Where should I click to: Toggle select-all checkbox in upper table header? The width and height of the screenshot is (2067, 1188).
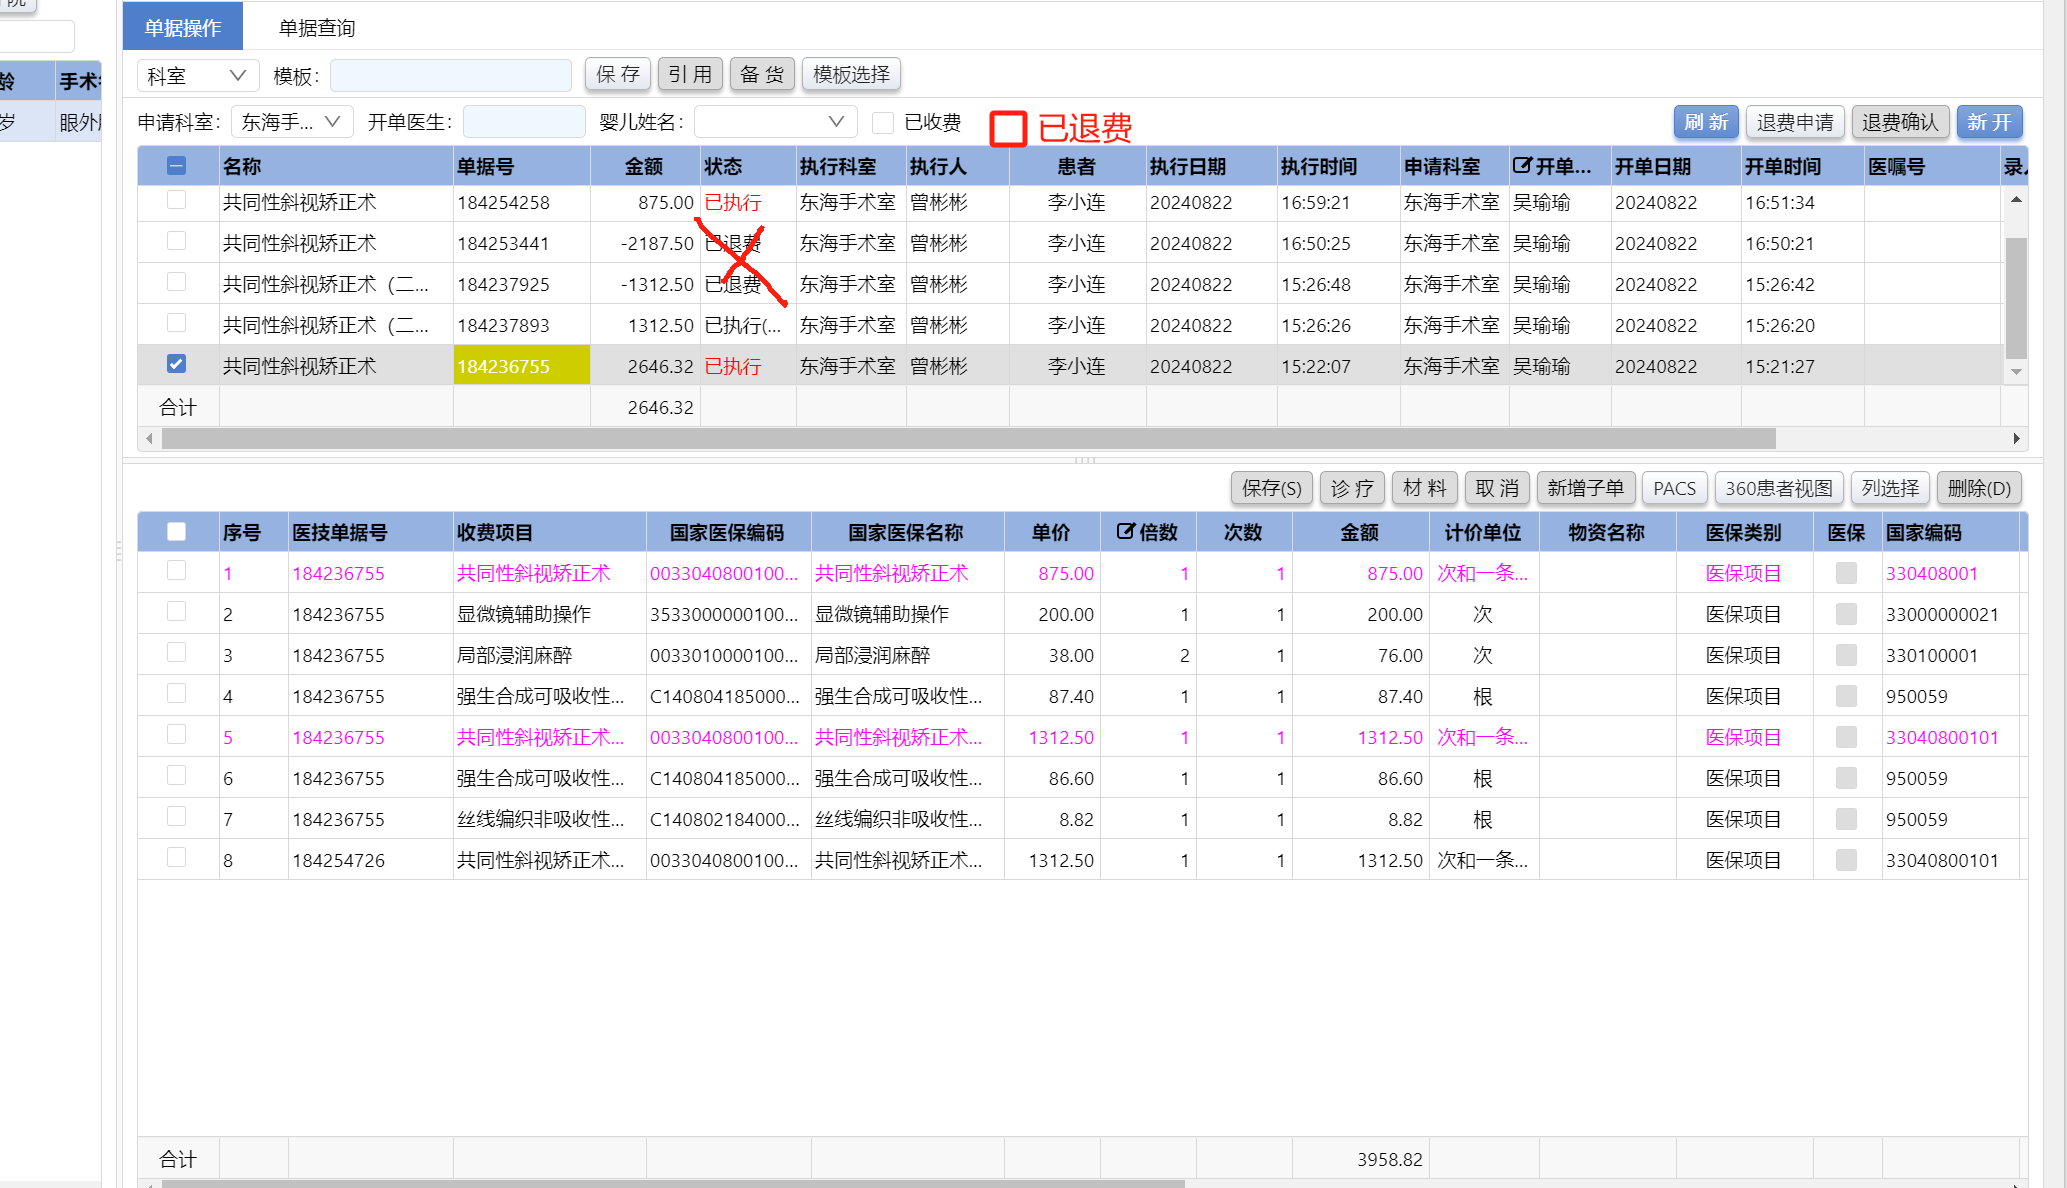[x=176, y=166]
